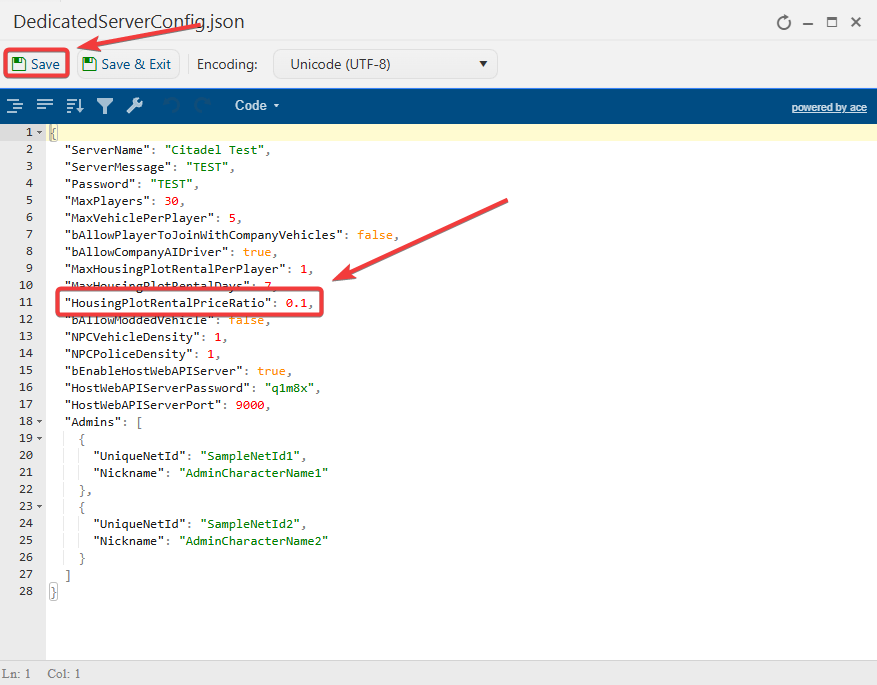Open the Code mode dropdown

click(x=257, y=105)
